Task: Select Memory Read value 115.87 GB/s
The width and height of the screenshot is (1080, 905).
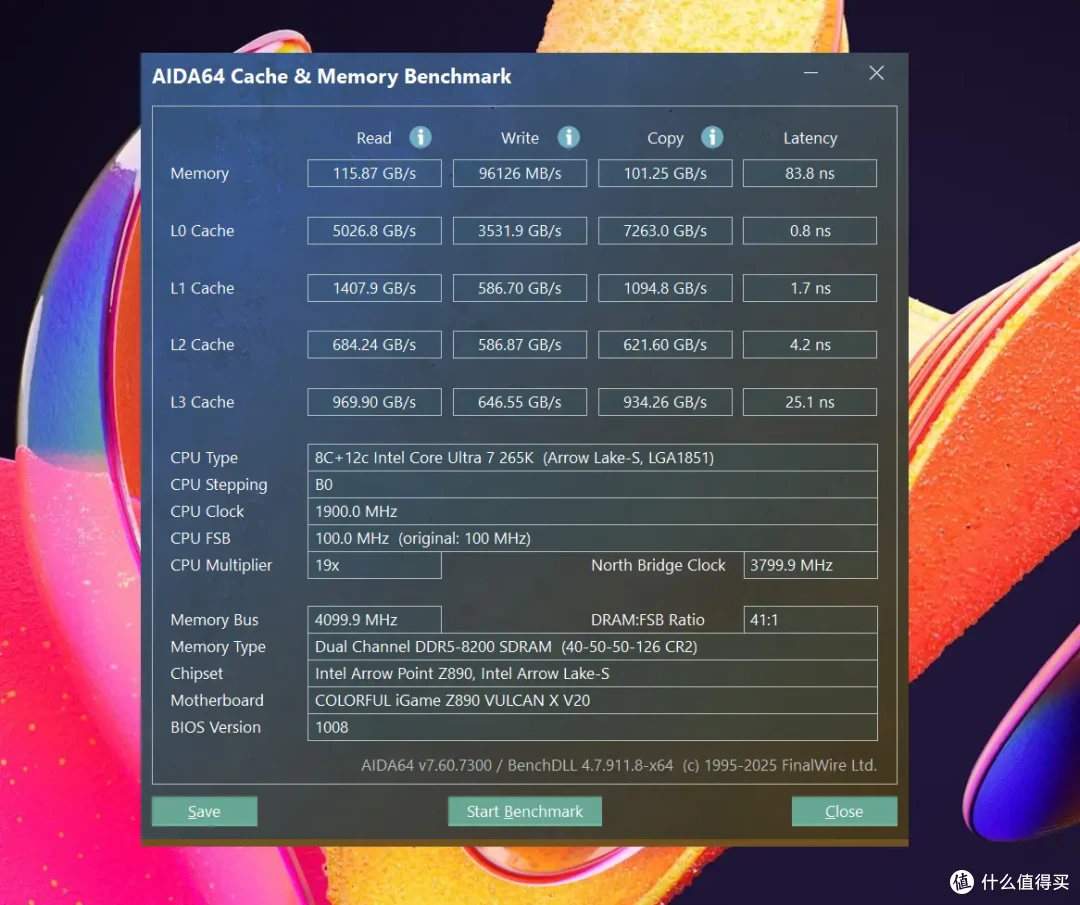Action: 375,174
